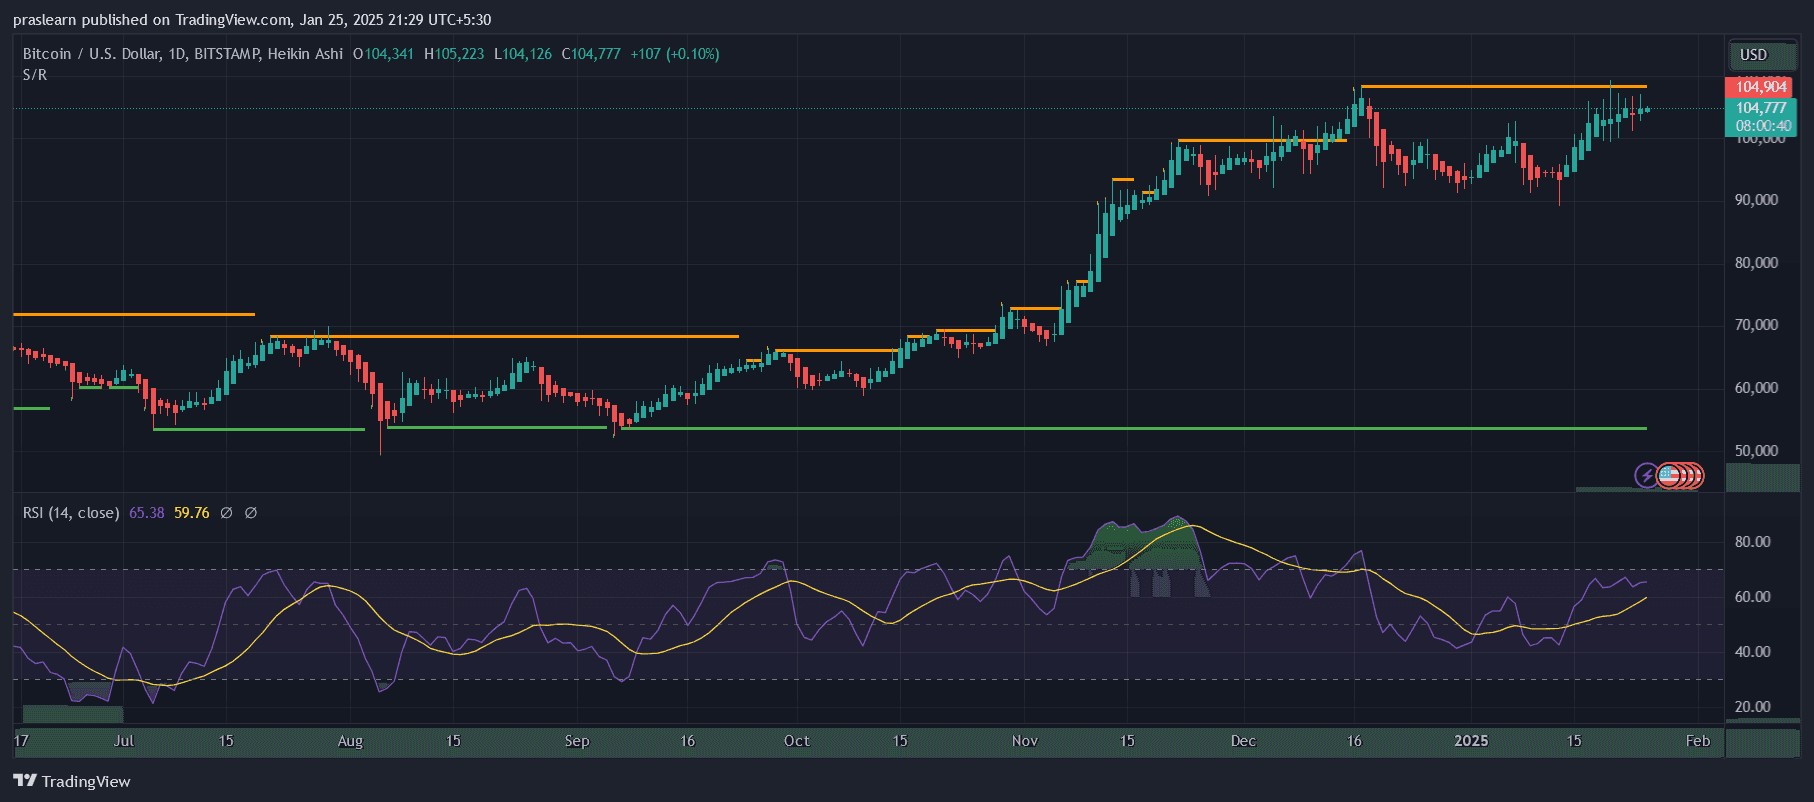1814x802 pixels.
Task: Click the first ∅ symbol beside RSI values
Action: [x=226, y=513]
